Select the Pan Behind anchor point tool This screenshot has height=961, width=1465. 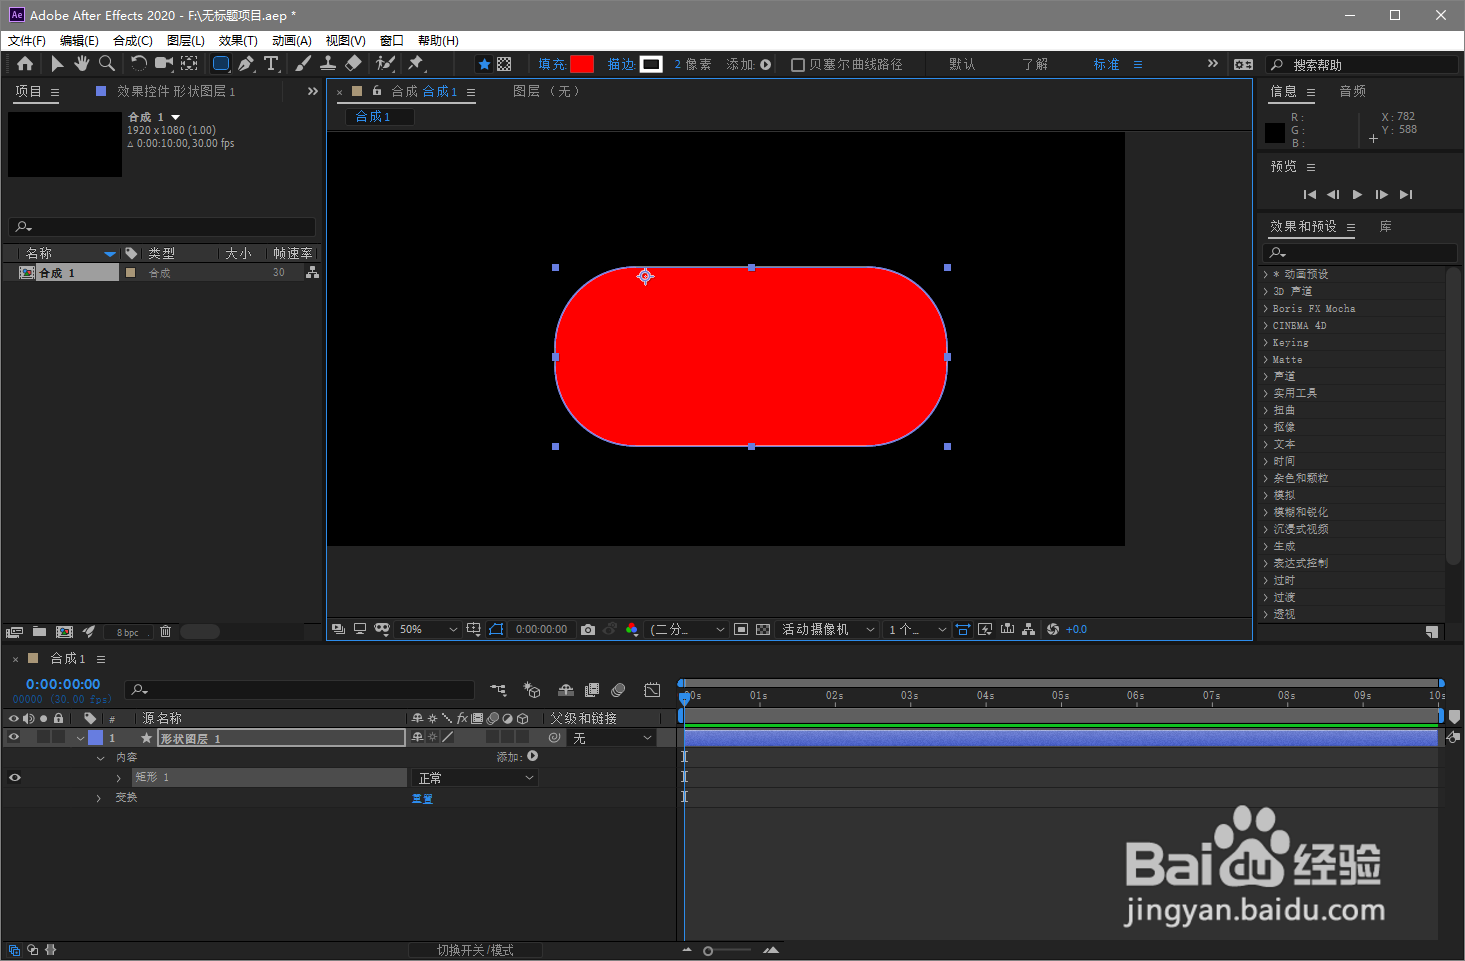(x=189, y=64)
